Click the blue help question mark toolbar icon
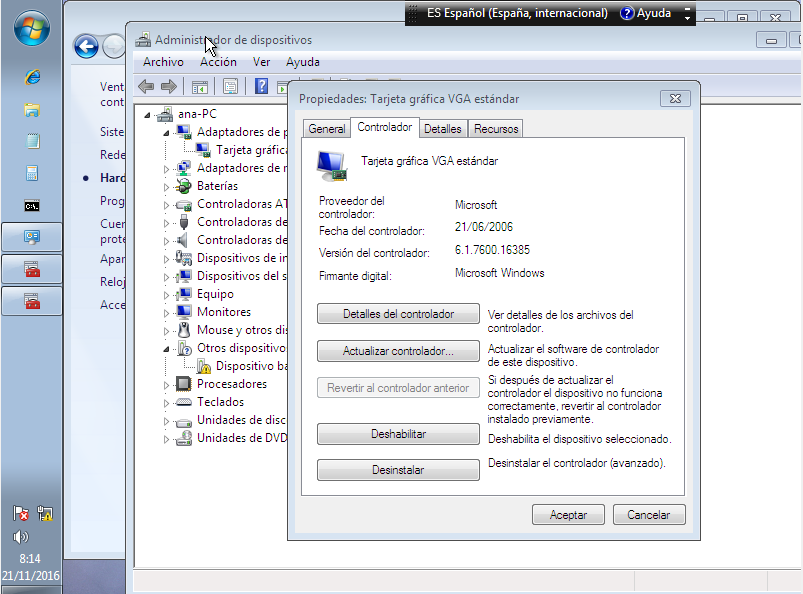Image resolution: width=803 pixels, height=594 pixels. click(x=261, y=86)
